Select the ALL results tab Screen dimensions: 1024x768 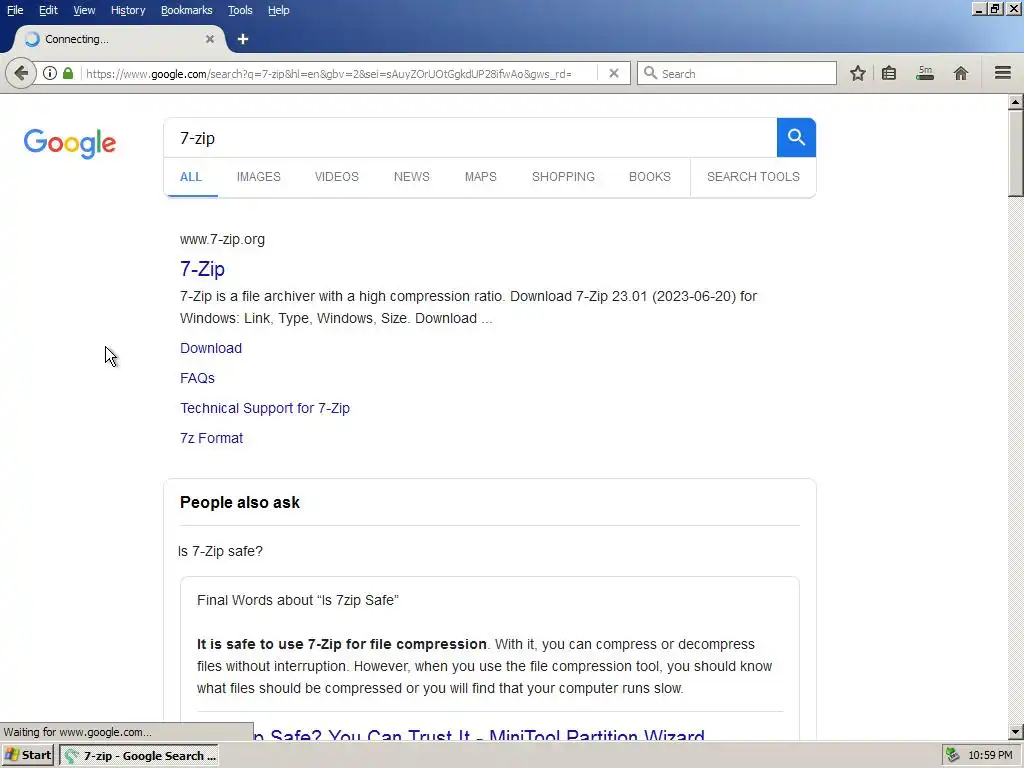191,177
